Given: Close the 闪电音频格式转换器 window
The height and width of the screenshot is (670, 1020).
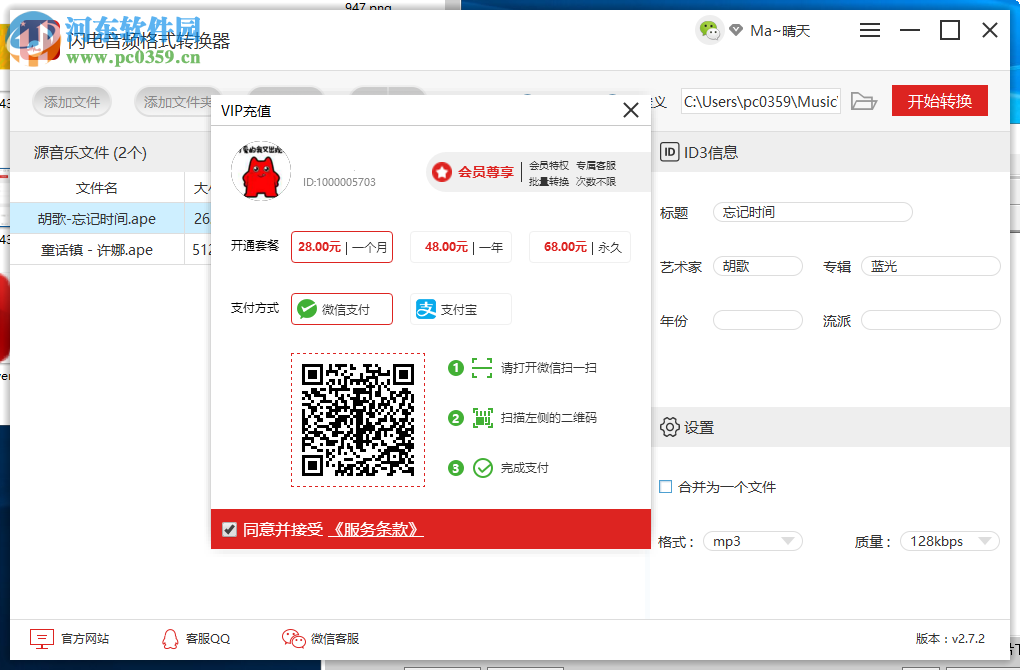Looking at the screenshot, I should pos(990,30).
